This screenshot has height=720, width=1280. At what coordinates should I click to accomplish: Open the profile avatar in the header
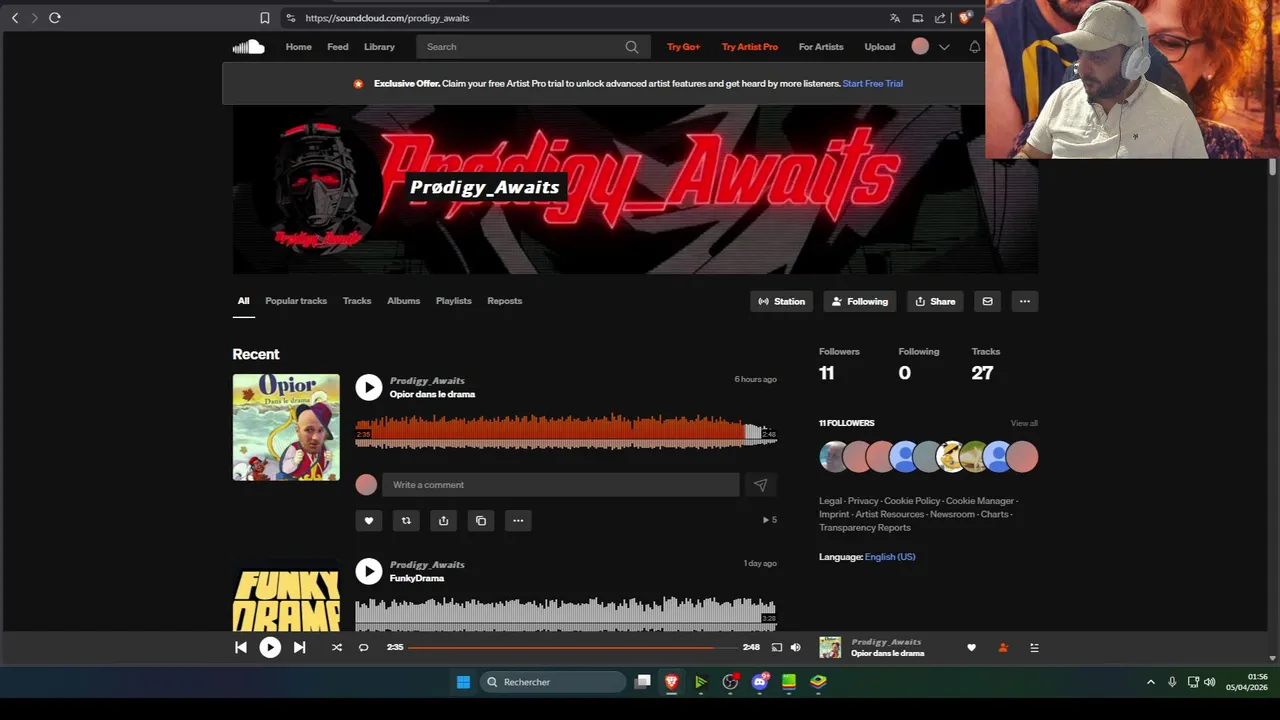click(920, 46)
